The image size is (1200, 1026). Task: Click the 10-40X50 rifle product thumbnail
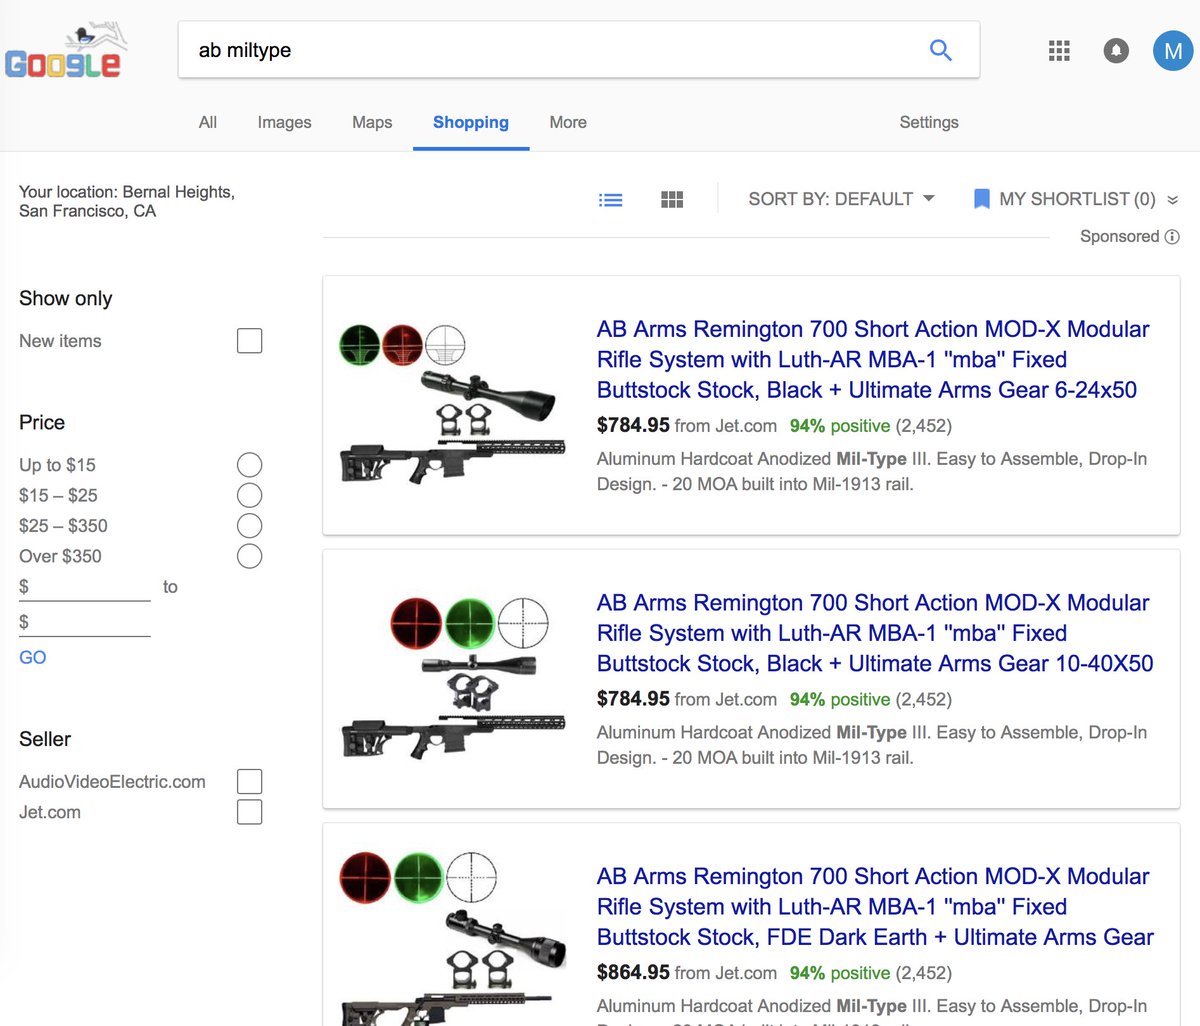(x=453, y=678)
